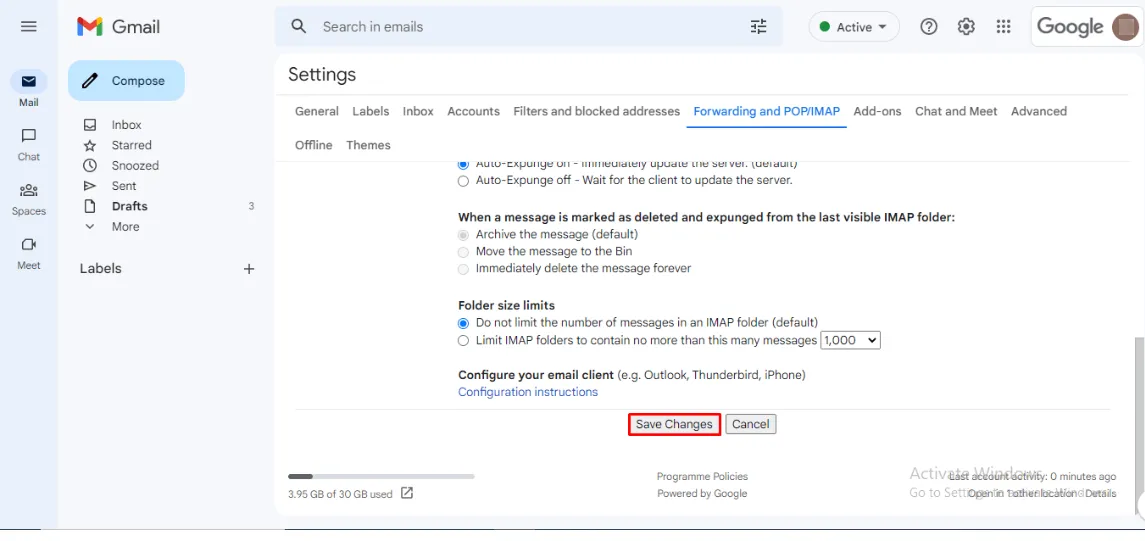1145x541 pixels.
Task: Click the search options filter icon
Action: [759, 27]
